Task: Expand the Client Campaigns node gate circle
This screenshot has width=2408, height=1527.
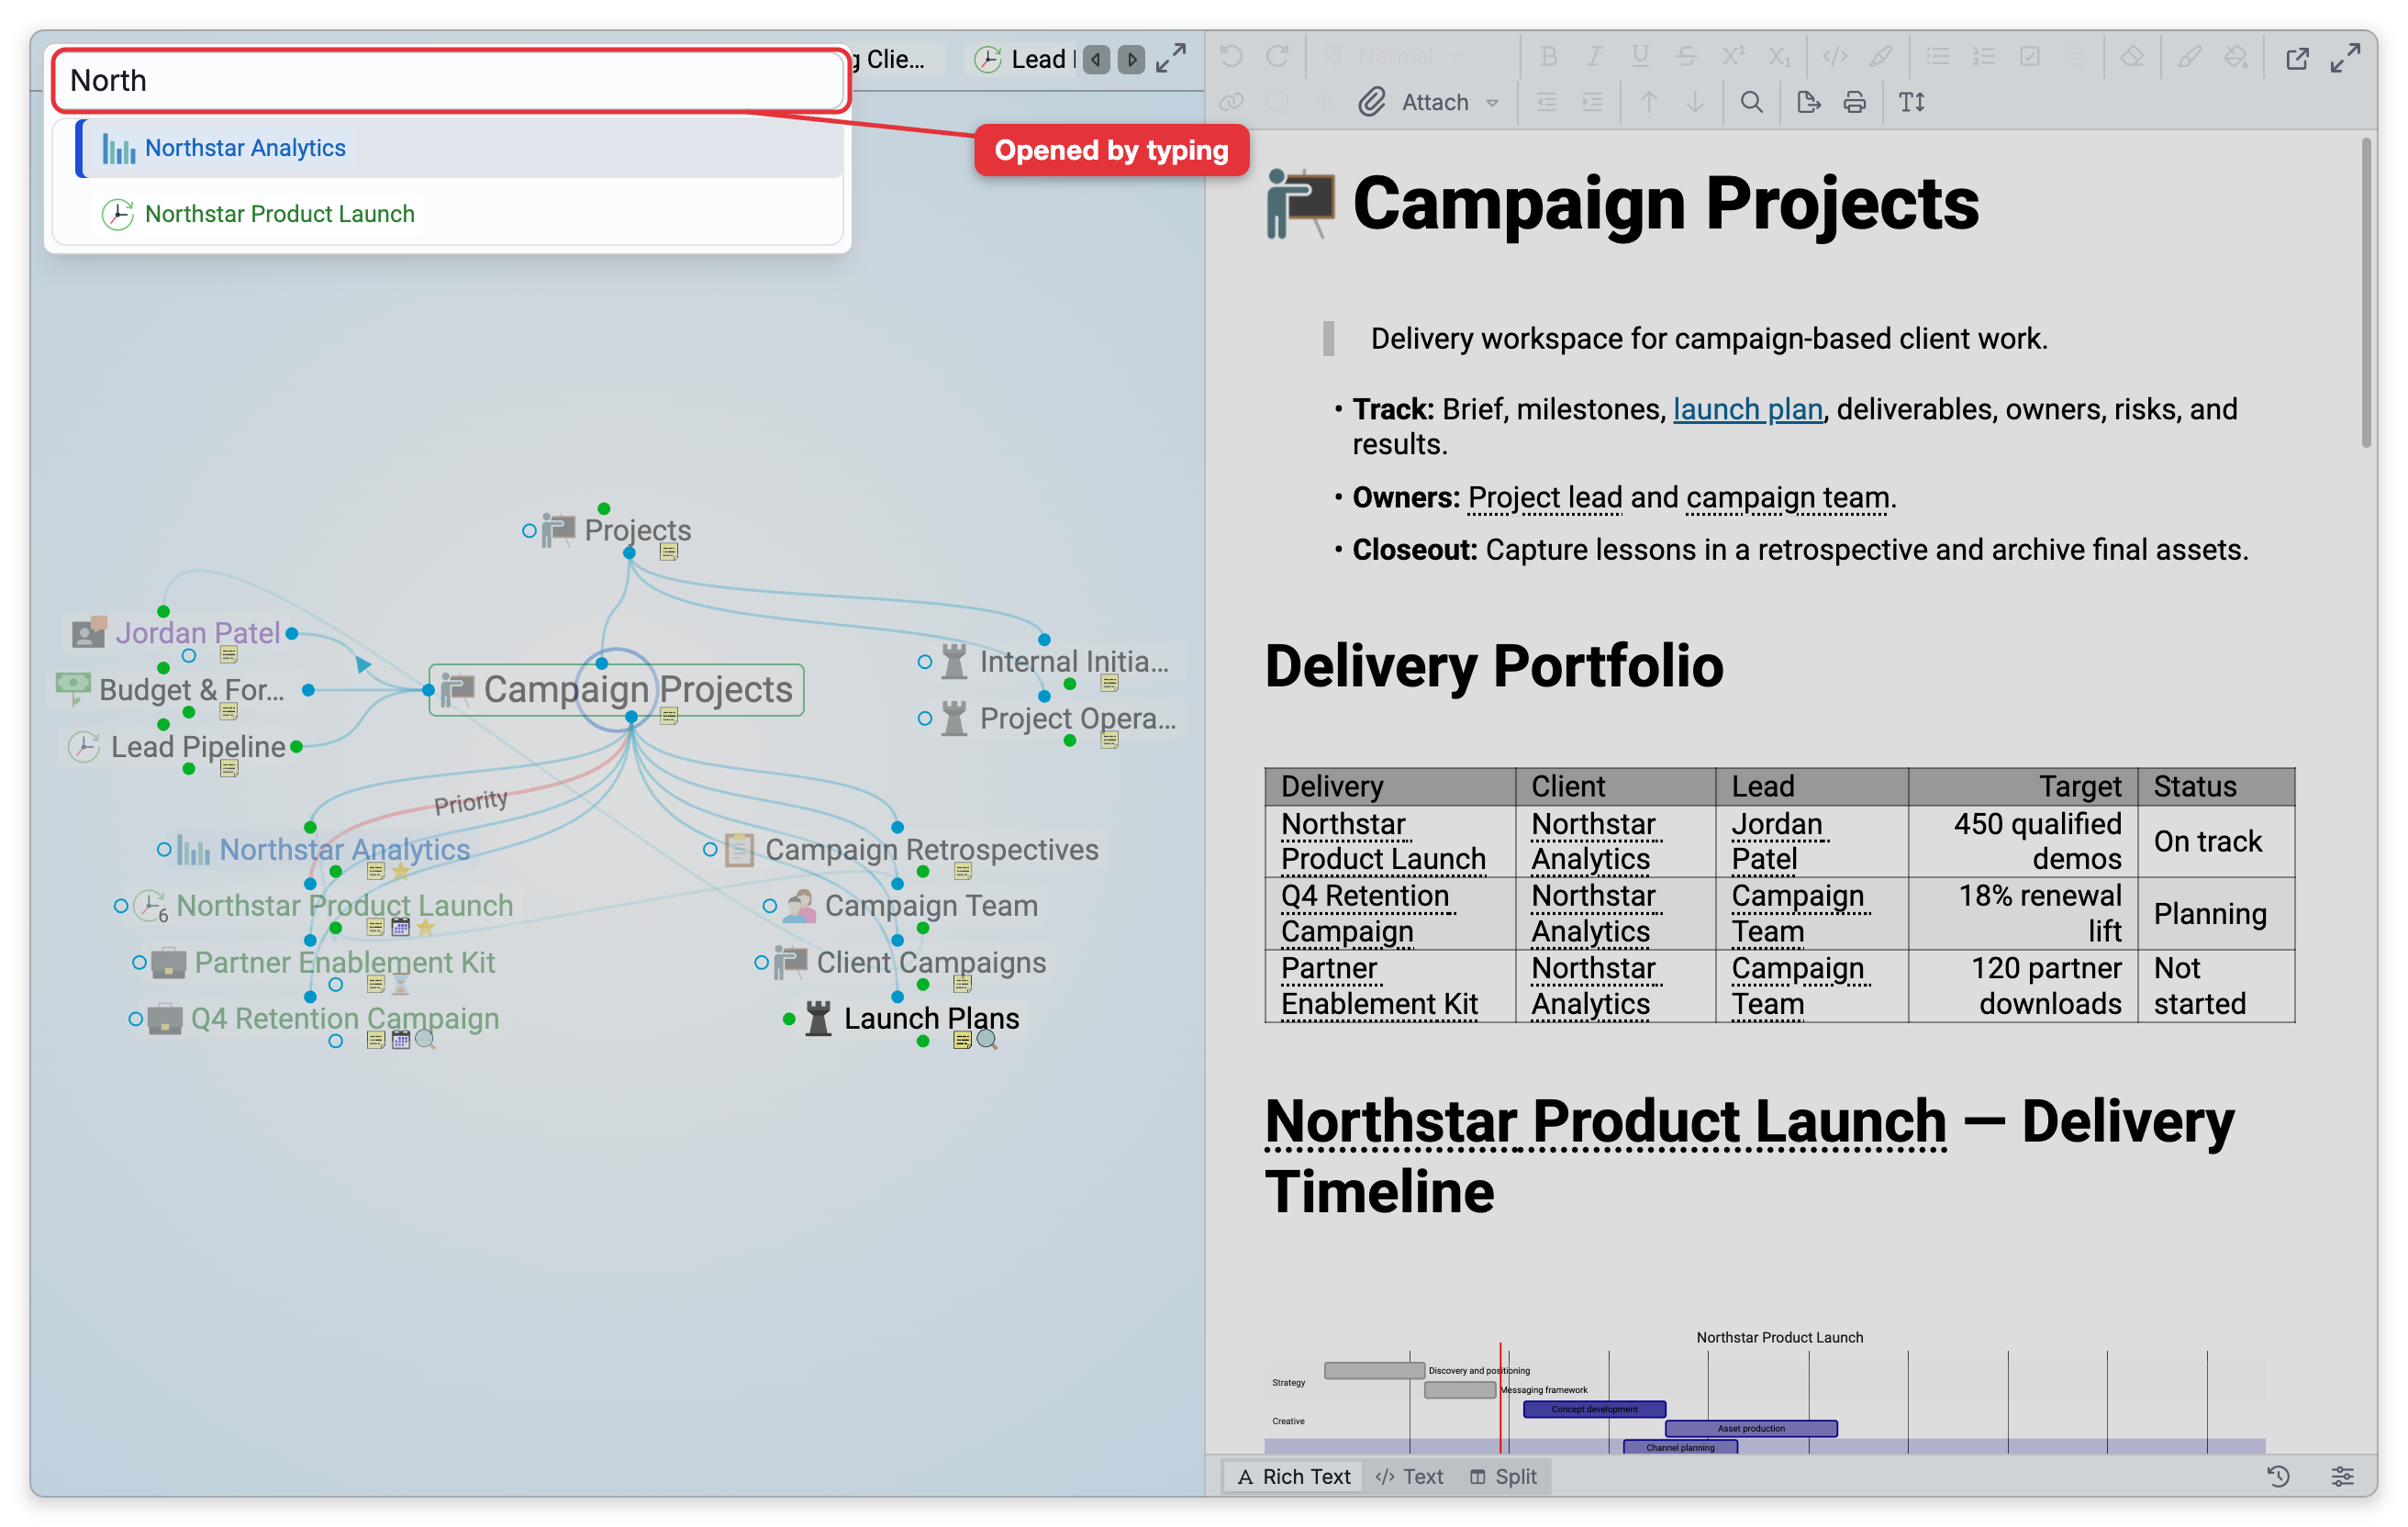Action: pos(761,962)
